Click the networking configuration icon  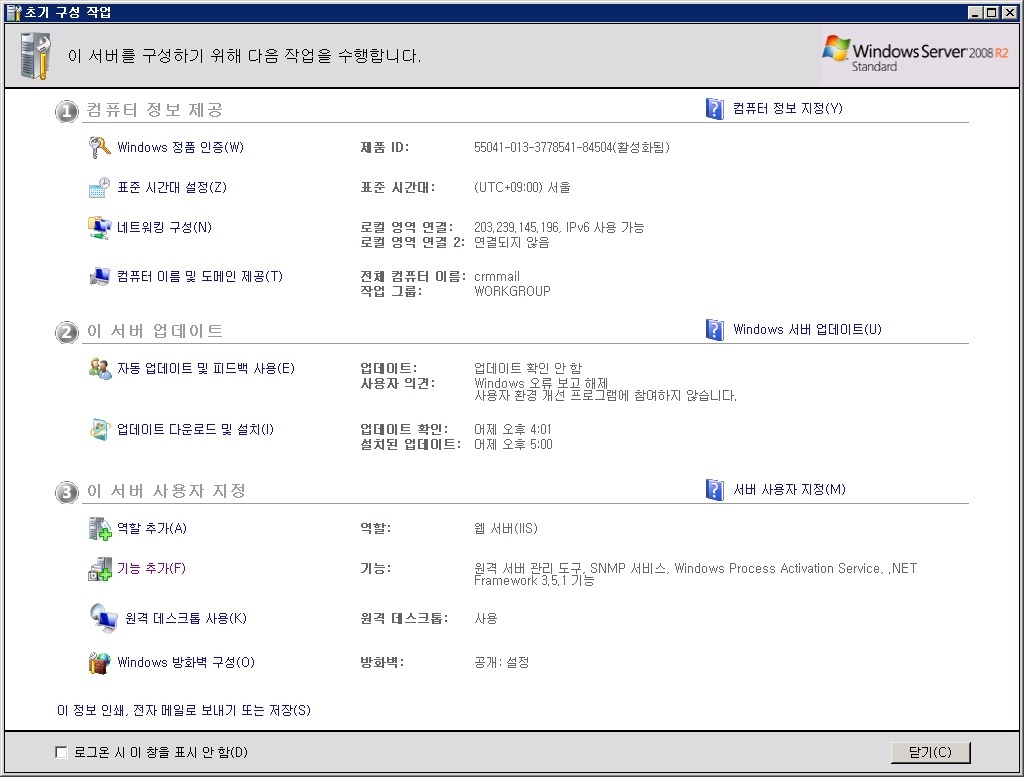tap(99, 228)
